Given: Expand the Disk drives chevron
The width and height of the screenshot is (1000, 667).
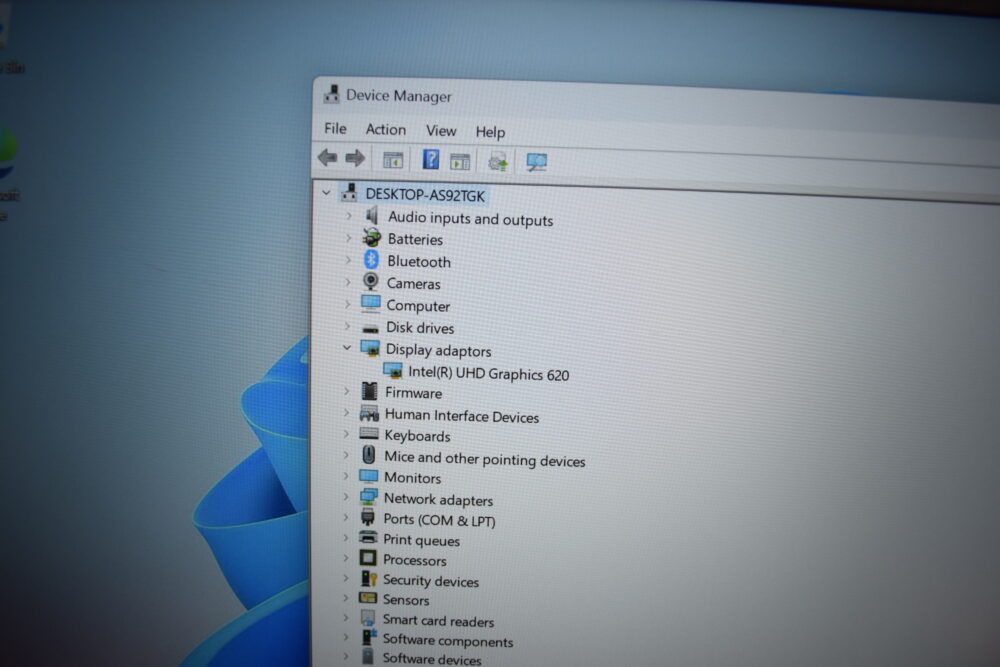Looking at the screenshot, I should tap(348, 326).
